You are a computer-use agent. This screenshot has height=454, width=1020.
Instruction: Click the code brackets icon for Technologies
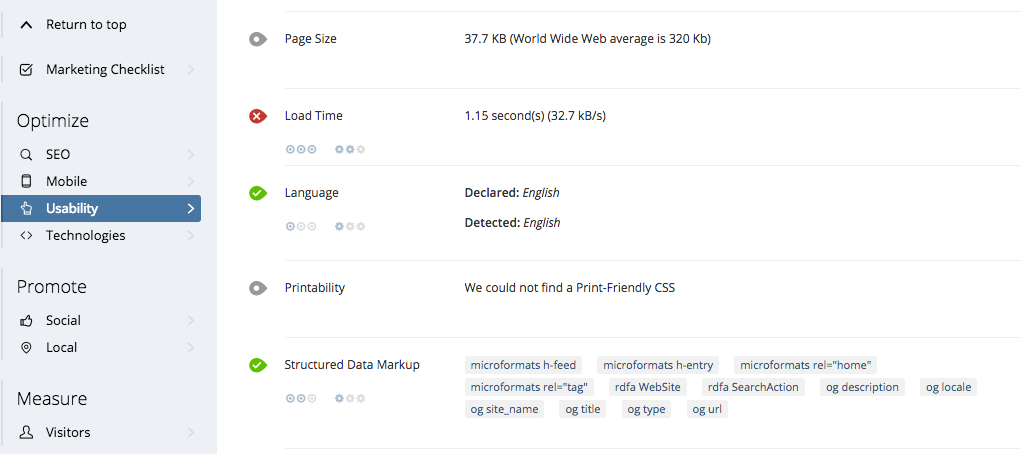26,235
